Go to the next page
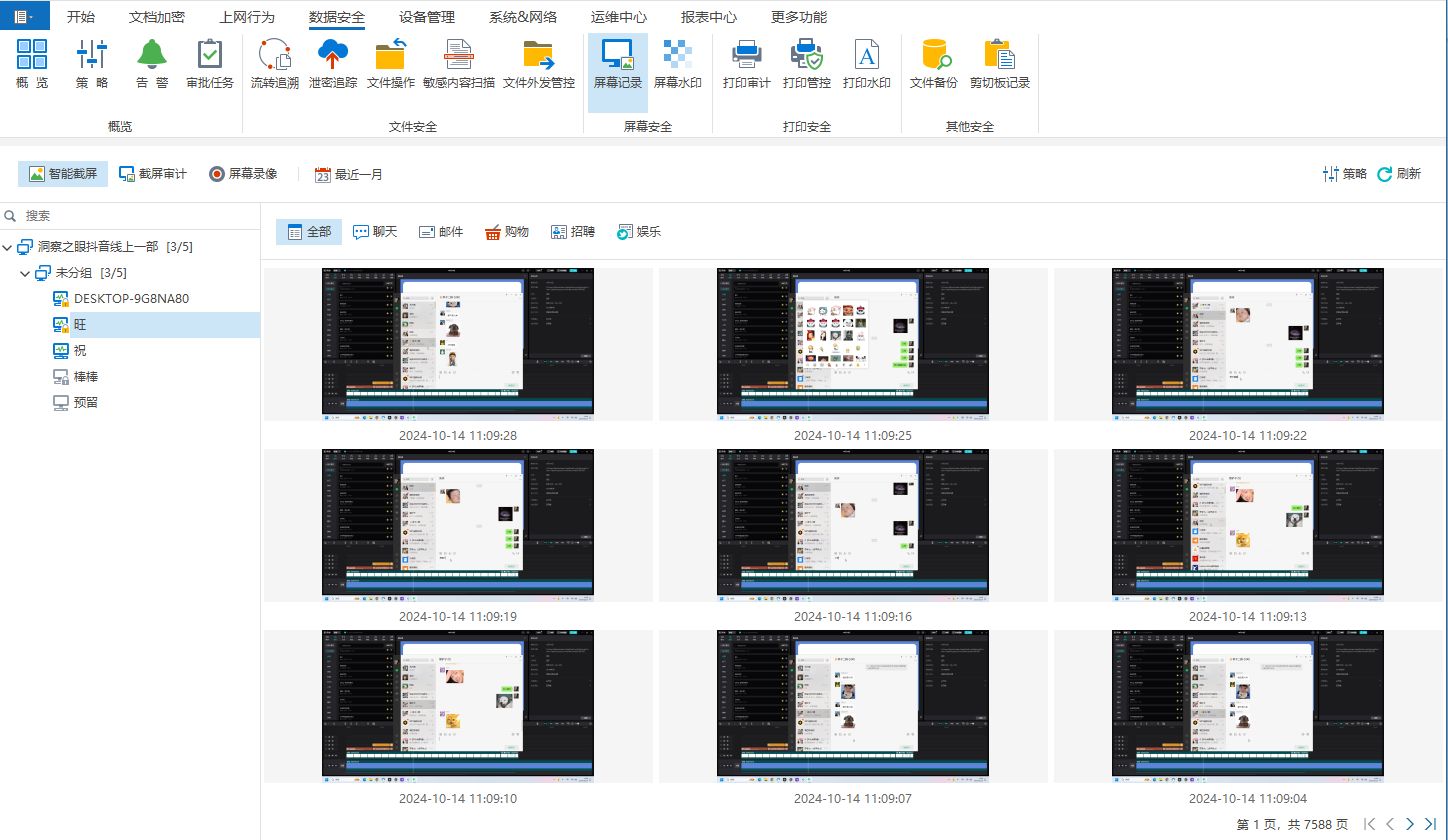 (1410, 824)
